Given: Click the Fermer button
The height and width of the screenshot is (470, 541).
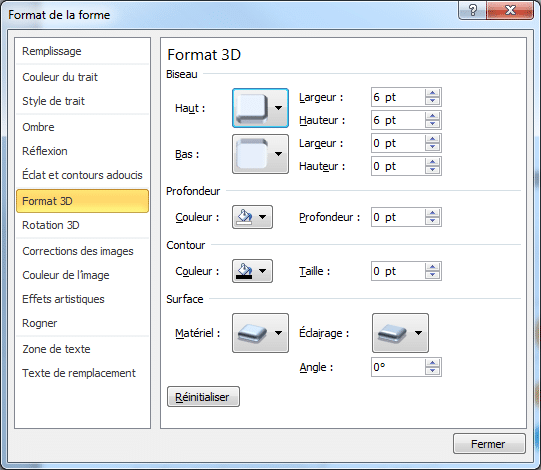Looking at the screenshot, I should point(489,444).
